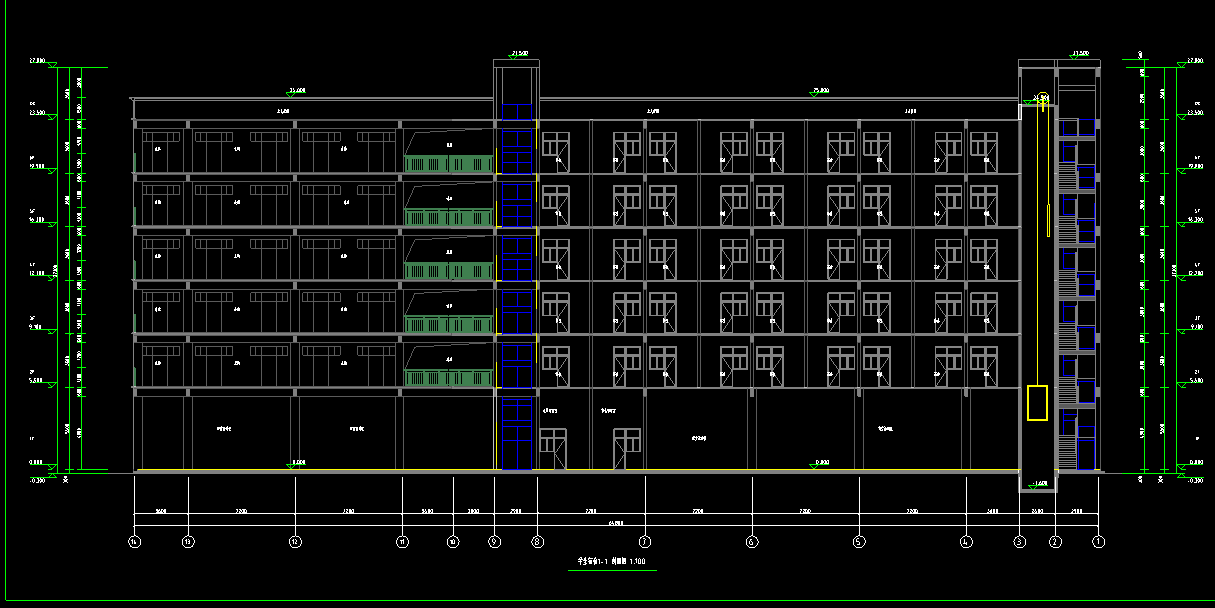The image size is (1215, 608).
Task: Click the section drawing title text
Action: coord(611,562)
